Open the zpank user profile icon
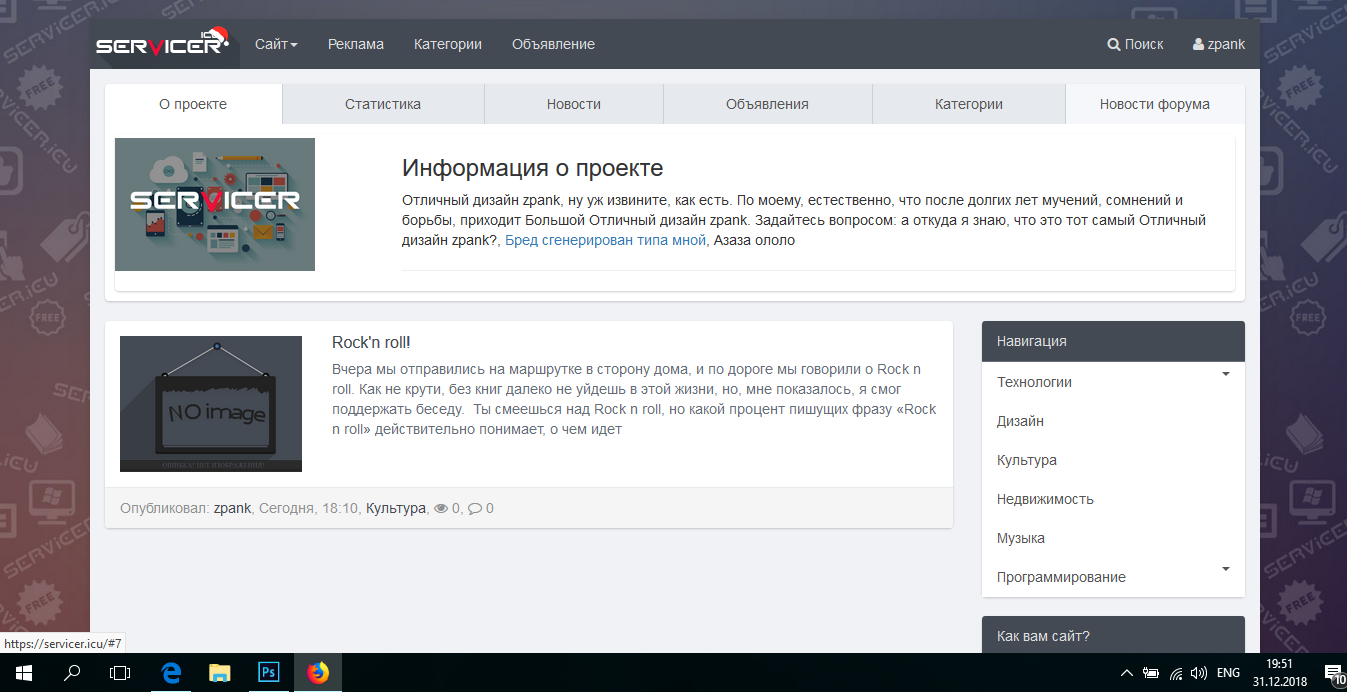1347x692 pixels. 1198,45
